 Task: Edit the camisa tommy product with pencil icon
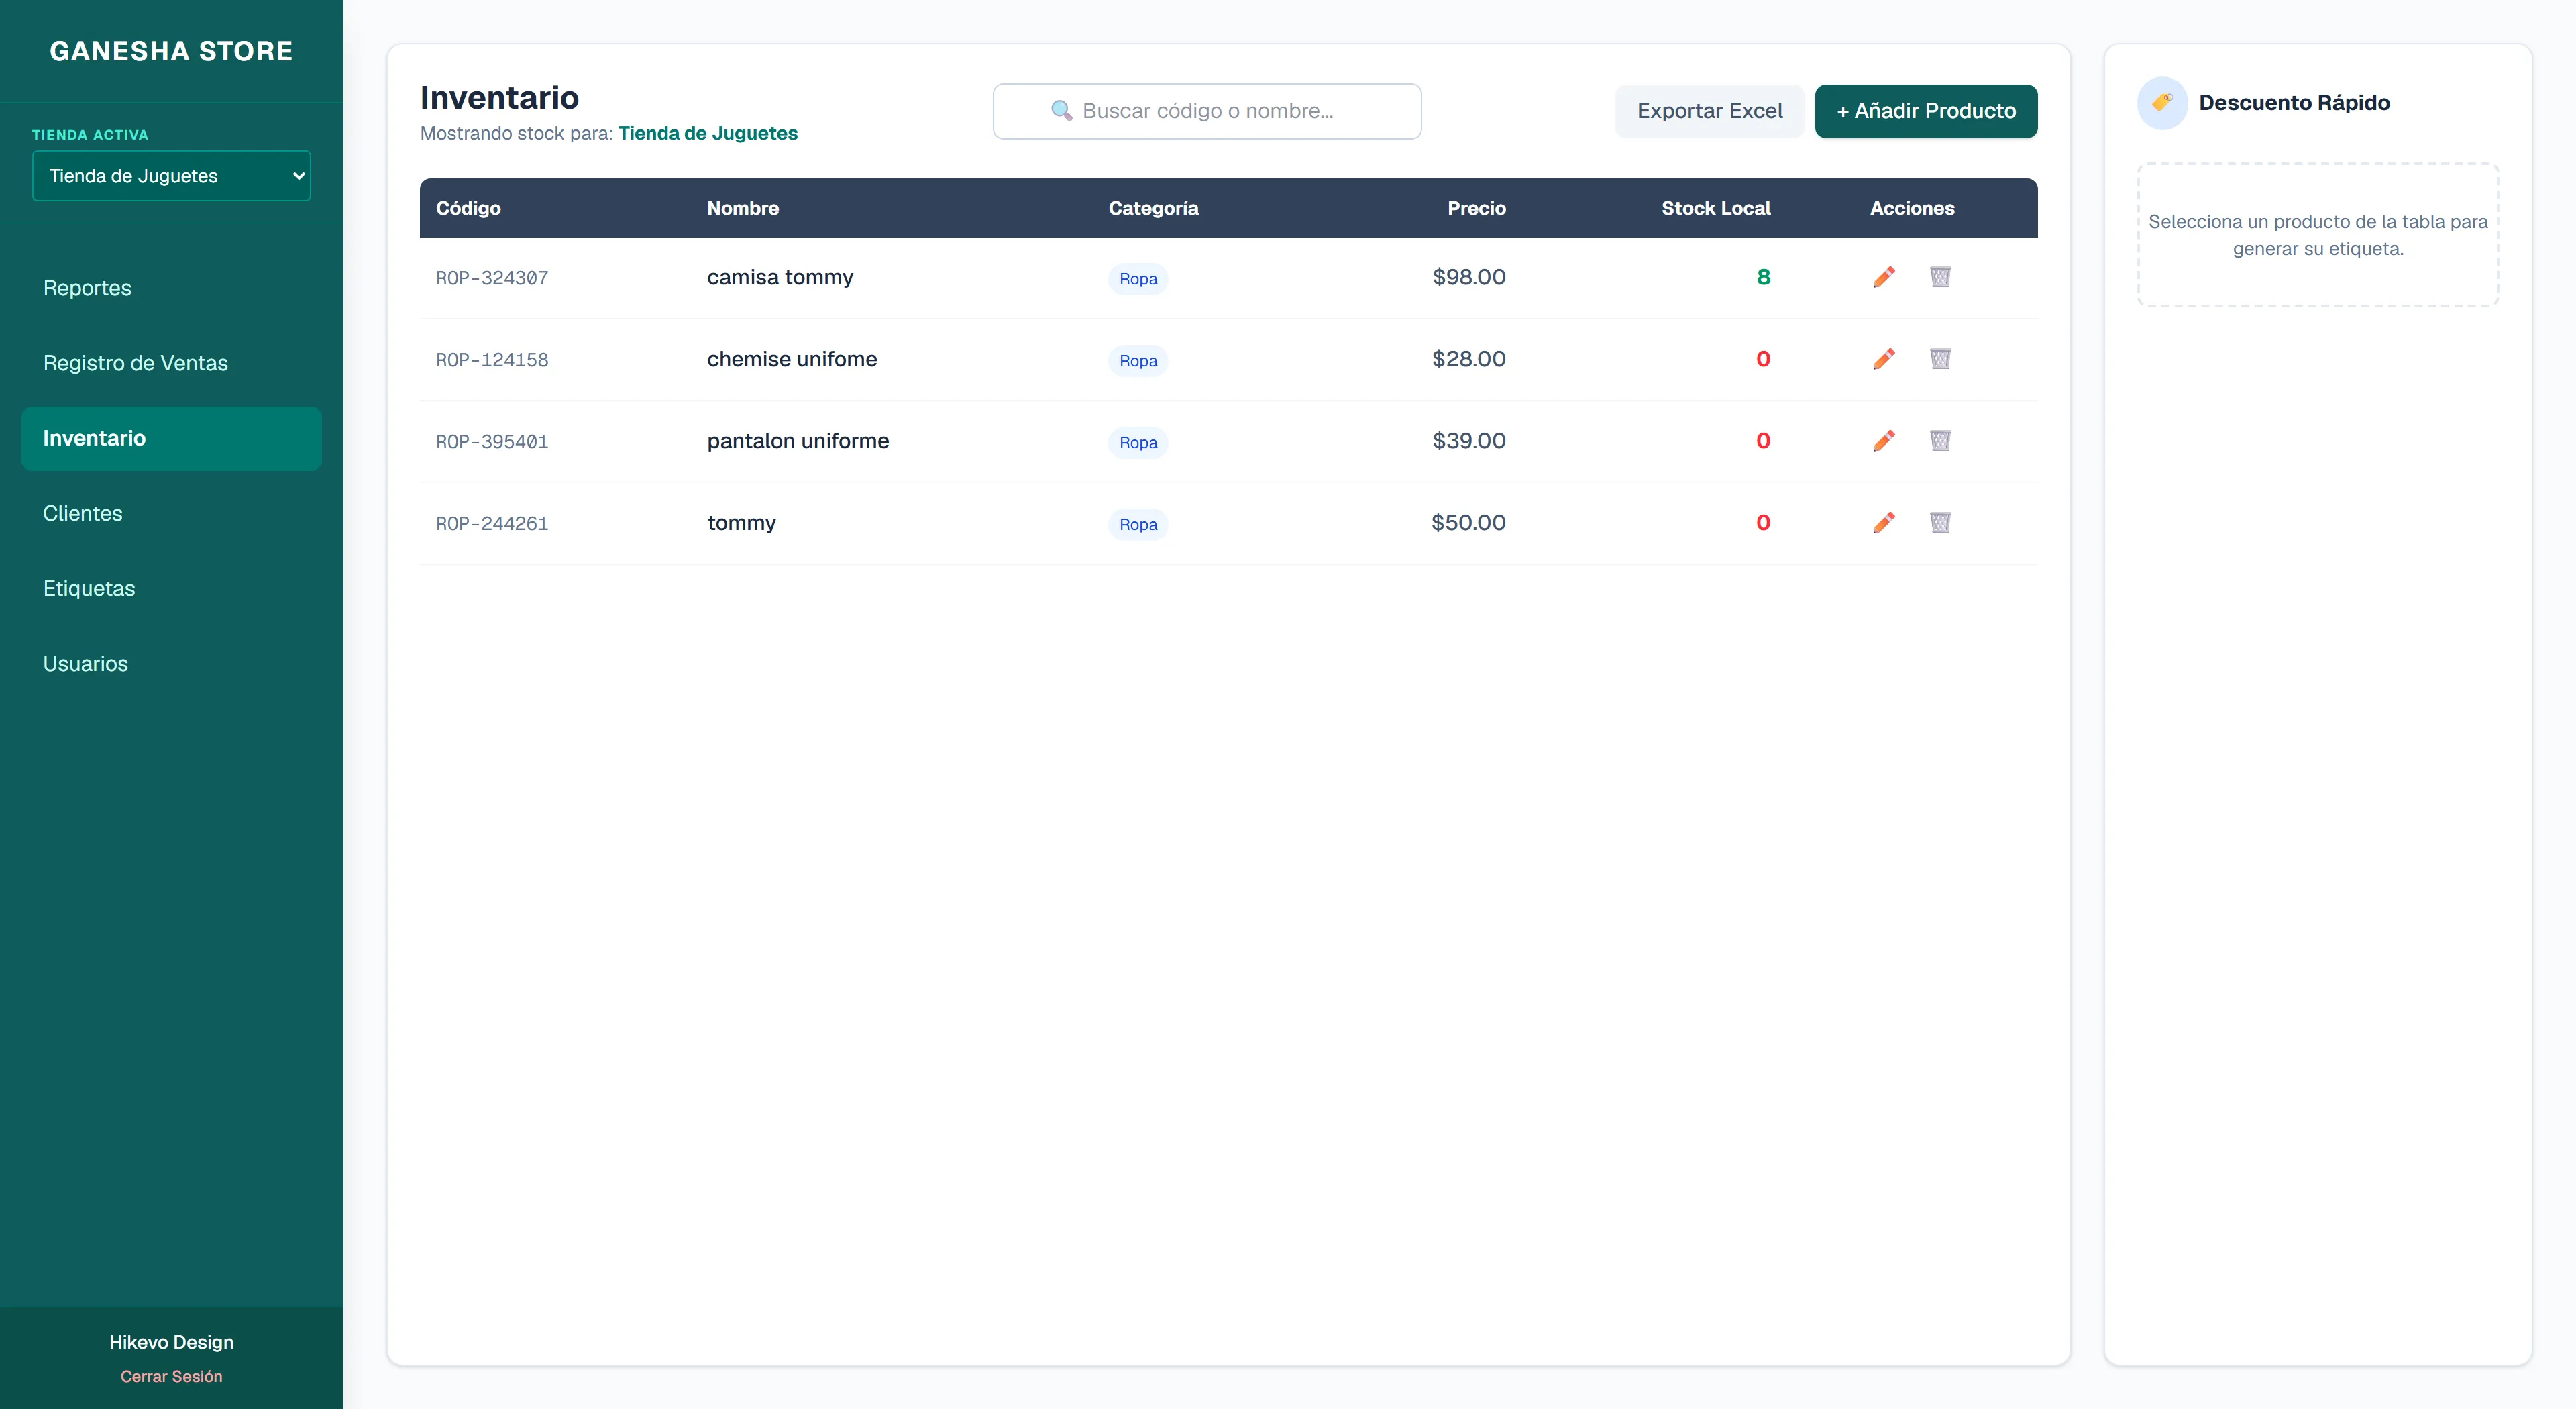tap(1884, 277)
